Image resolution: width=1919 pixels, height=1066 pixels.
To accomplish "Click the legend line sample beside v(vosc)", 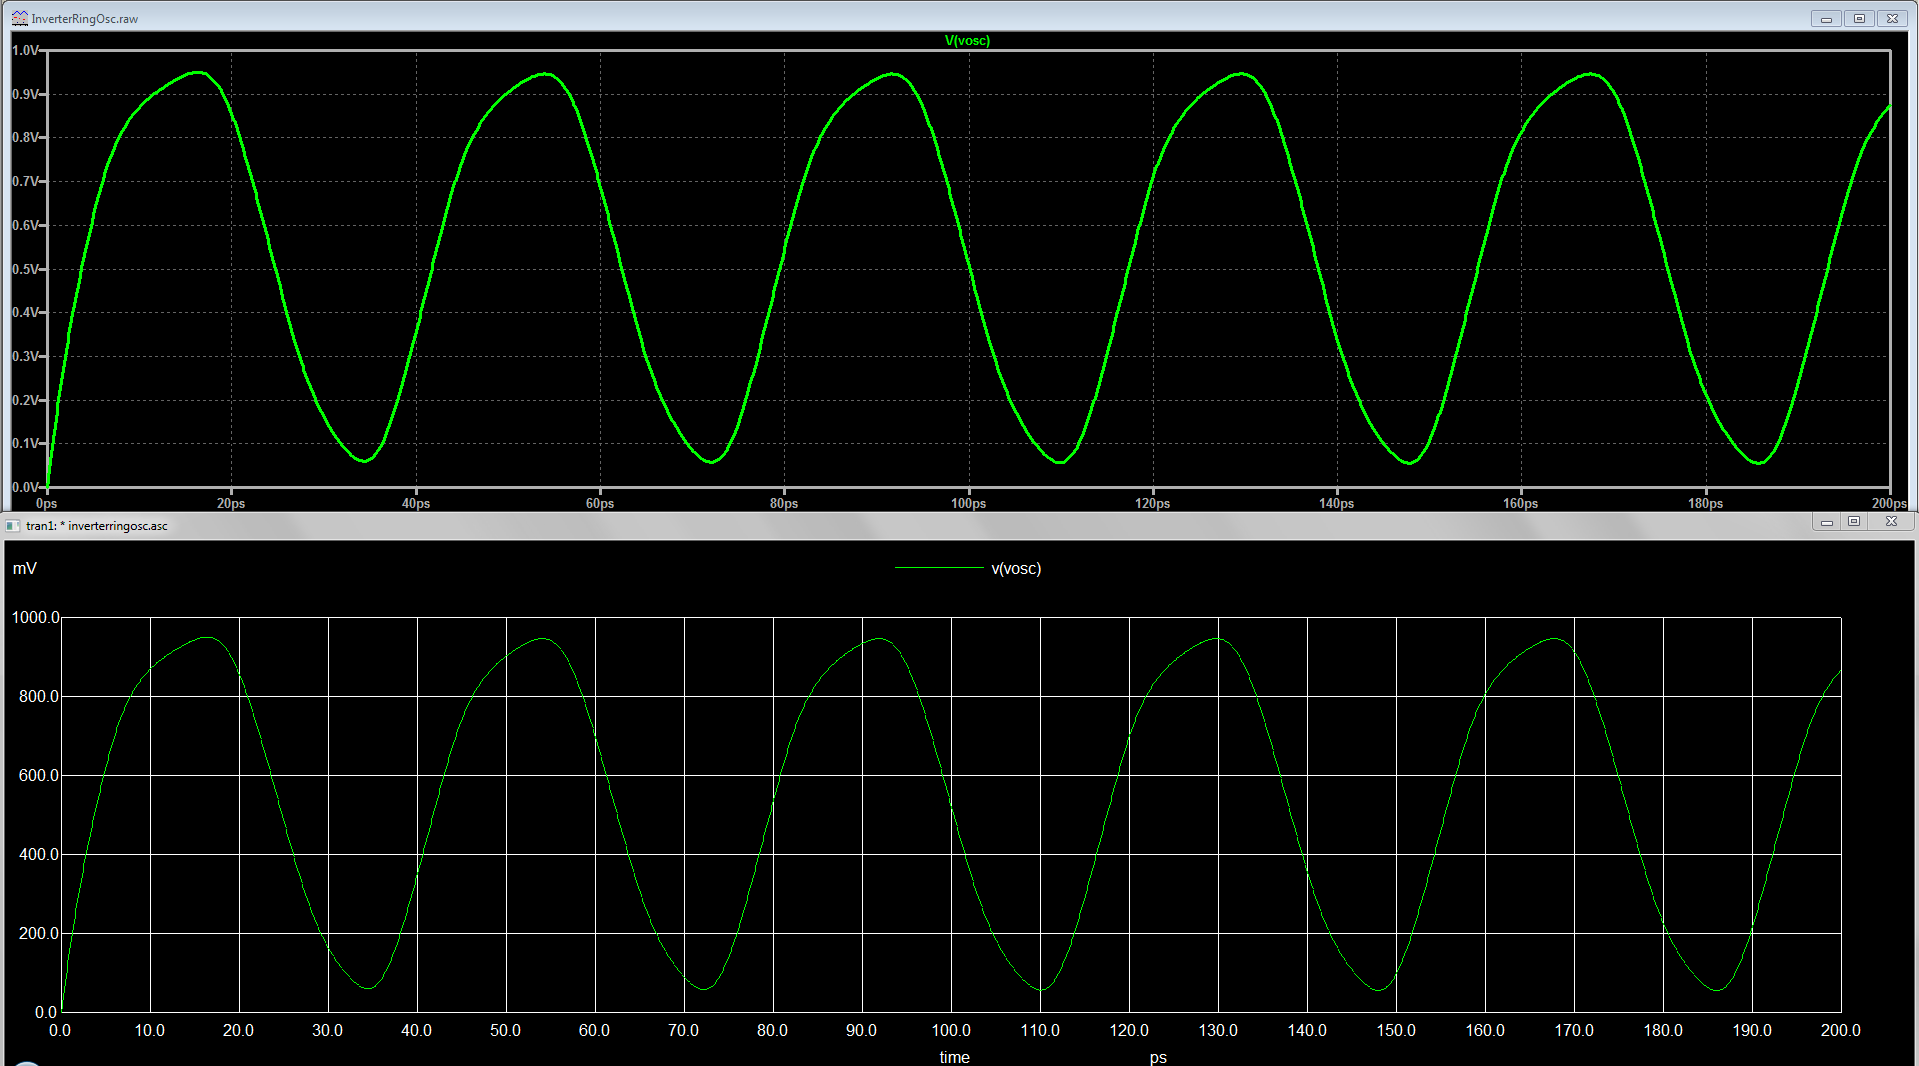I will [x=939, y=568].
